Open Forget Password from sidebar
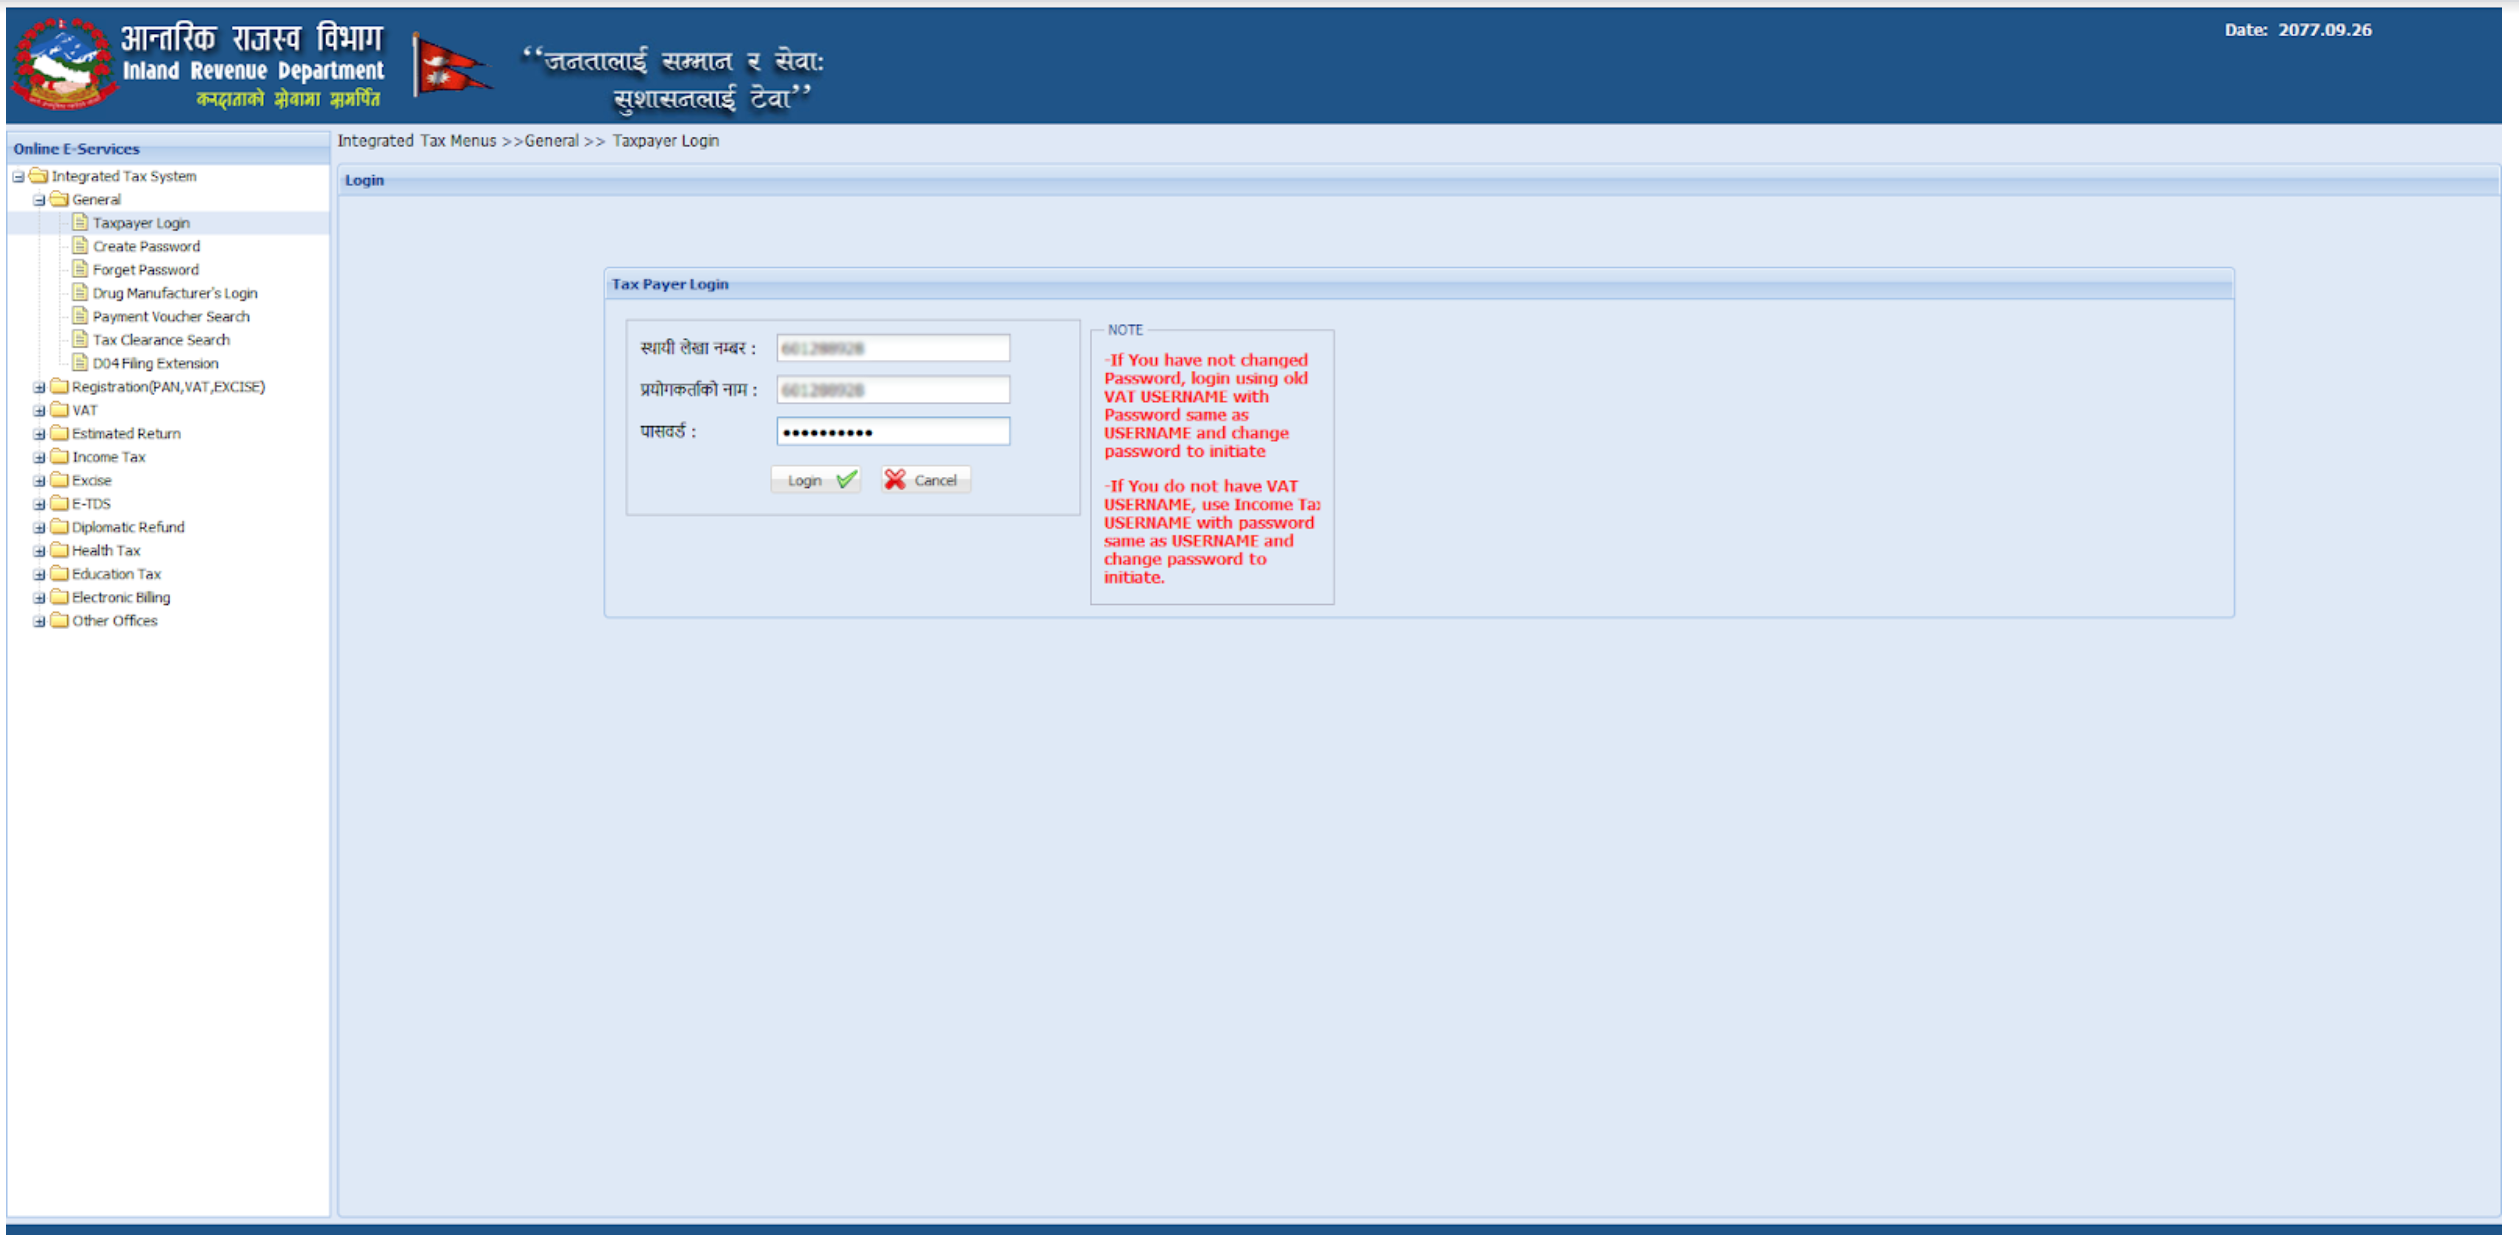 (x=146, y=271)
